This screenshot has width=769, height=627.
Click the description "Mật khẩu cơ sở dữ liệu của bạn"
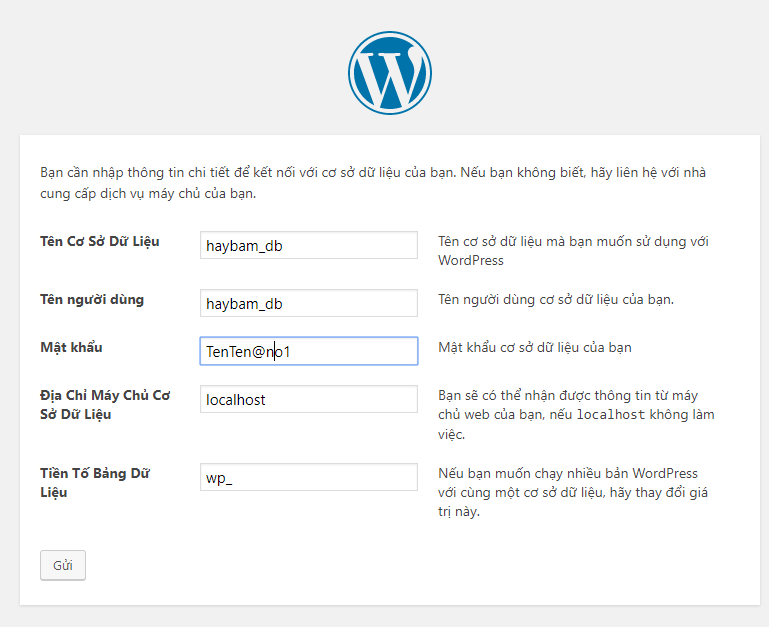(535, 347)
